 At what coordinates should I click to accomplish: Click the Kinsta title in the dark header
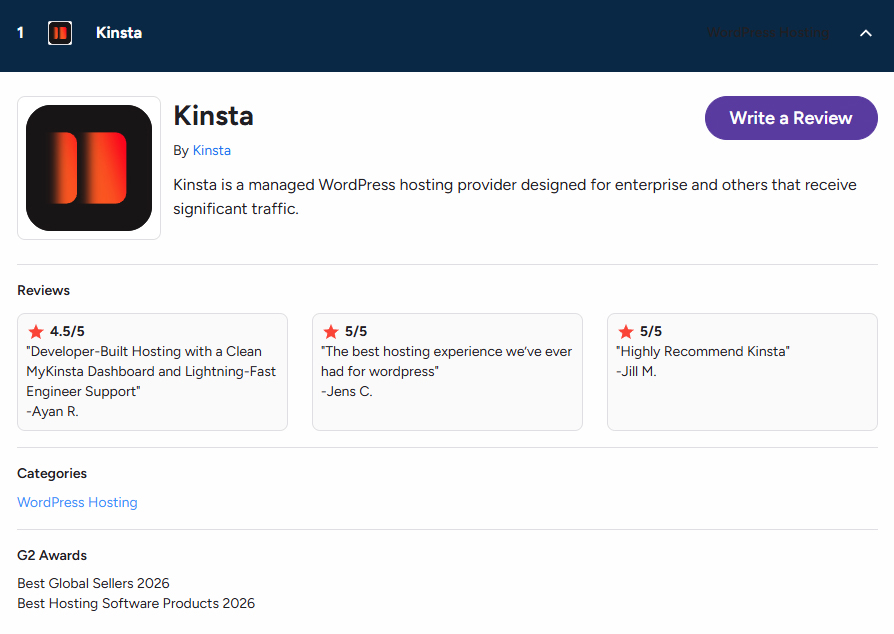coord(119,33)
